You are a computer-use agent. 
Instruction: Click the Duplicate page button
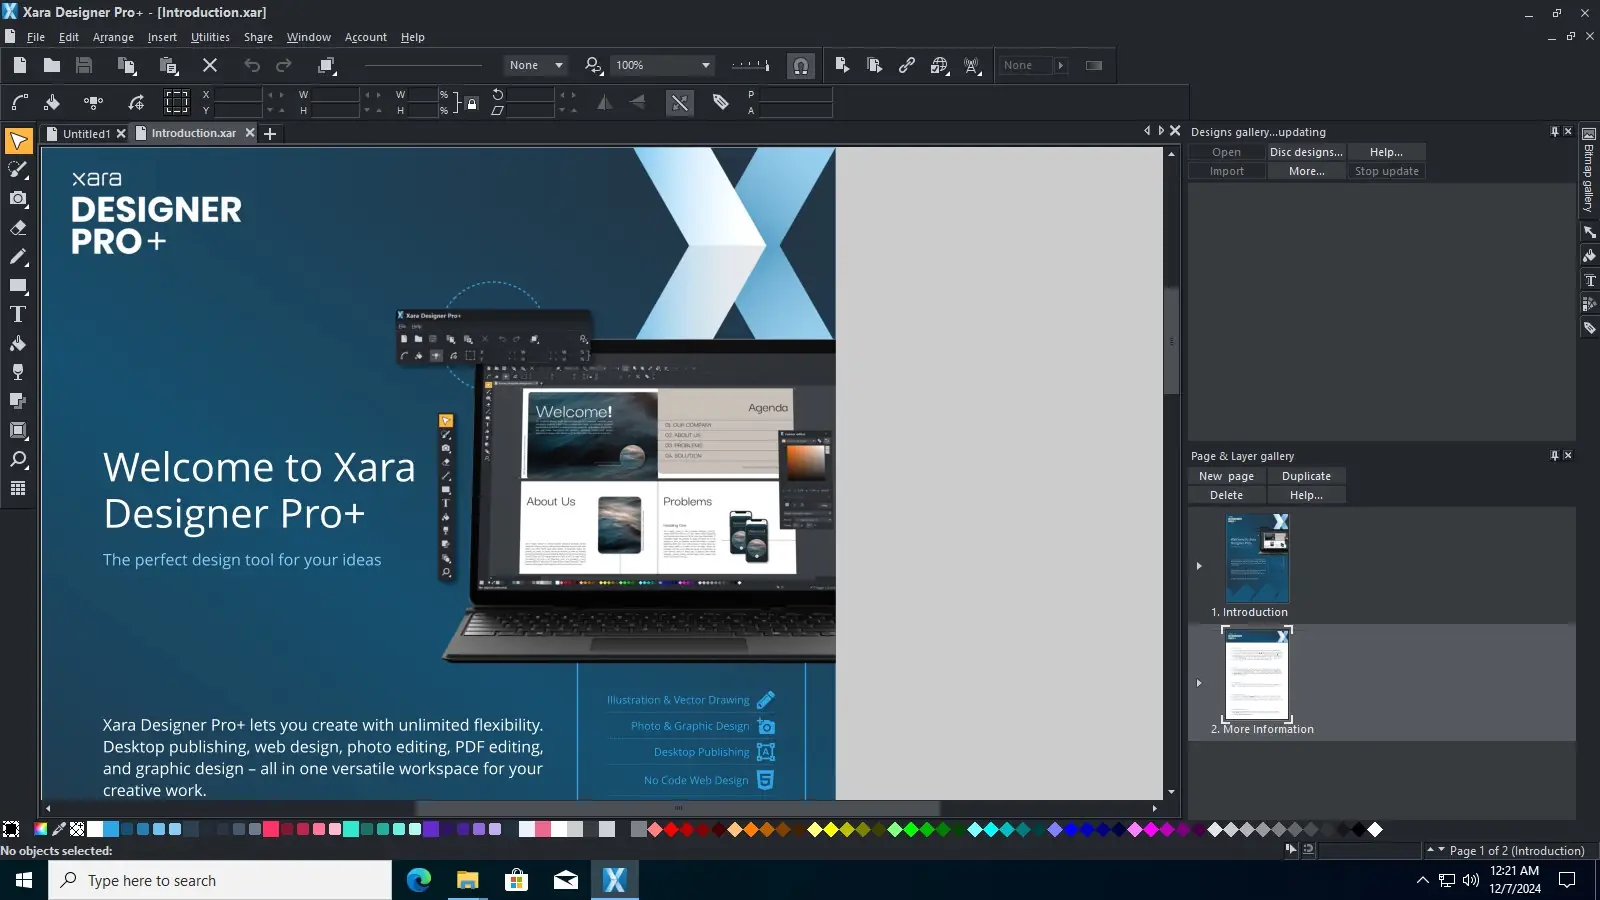point(1306,477)
